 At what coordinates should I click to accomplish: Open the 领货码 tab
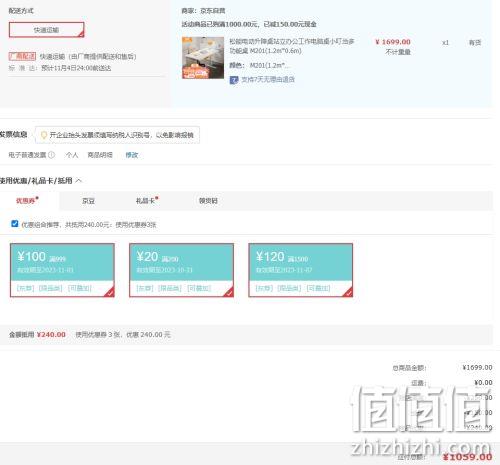pos(208,201)
